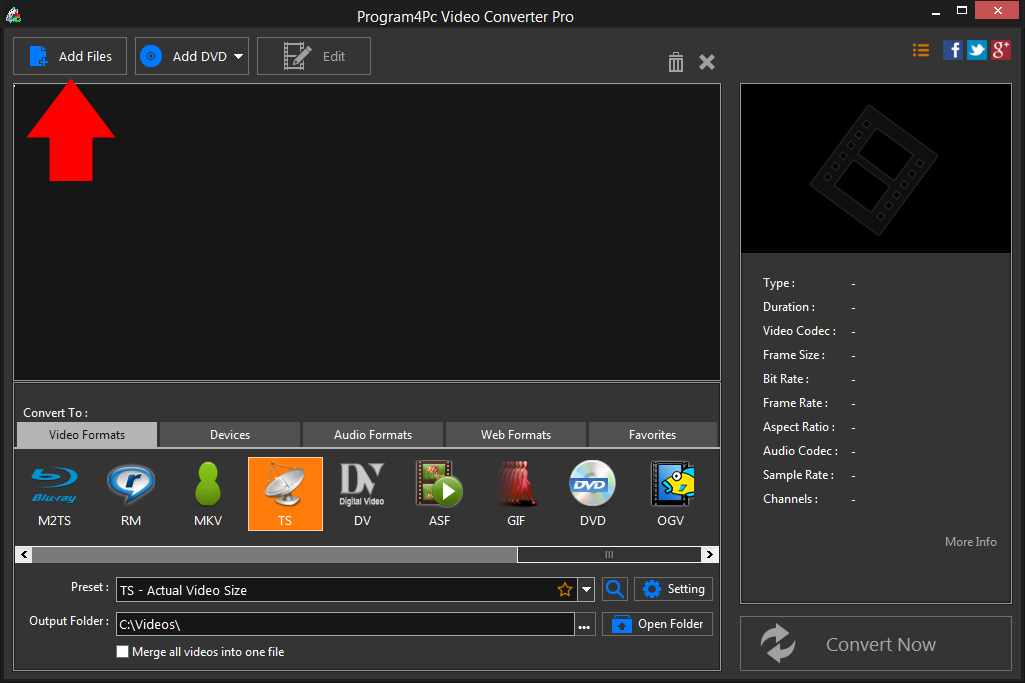The height and width of the screenshot is (683, 1025).
Task: Open the Audio Formats tab
Action: [372, 434]
